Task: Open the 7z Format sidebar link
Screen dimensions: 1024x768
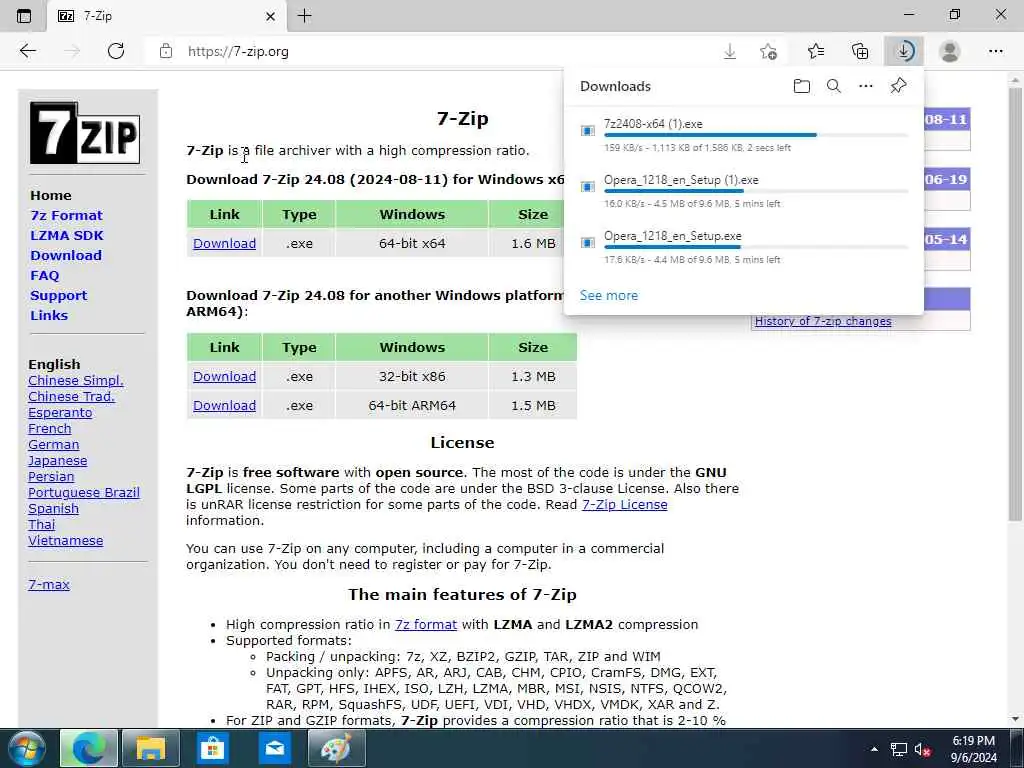Action: (x=66, y=216)
